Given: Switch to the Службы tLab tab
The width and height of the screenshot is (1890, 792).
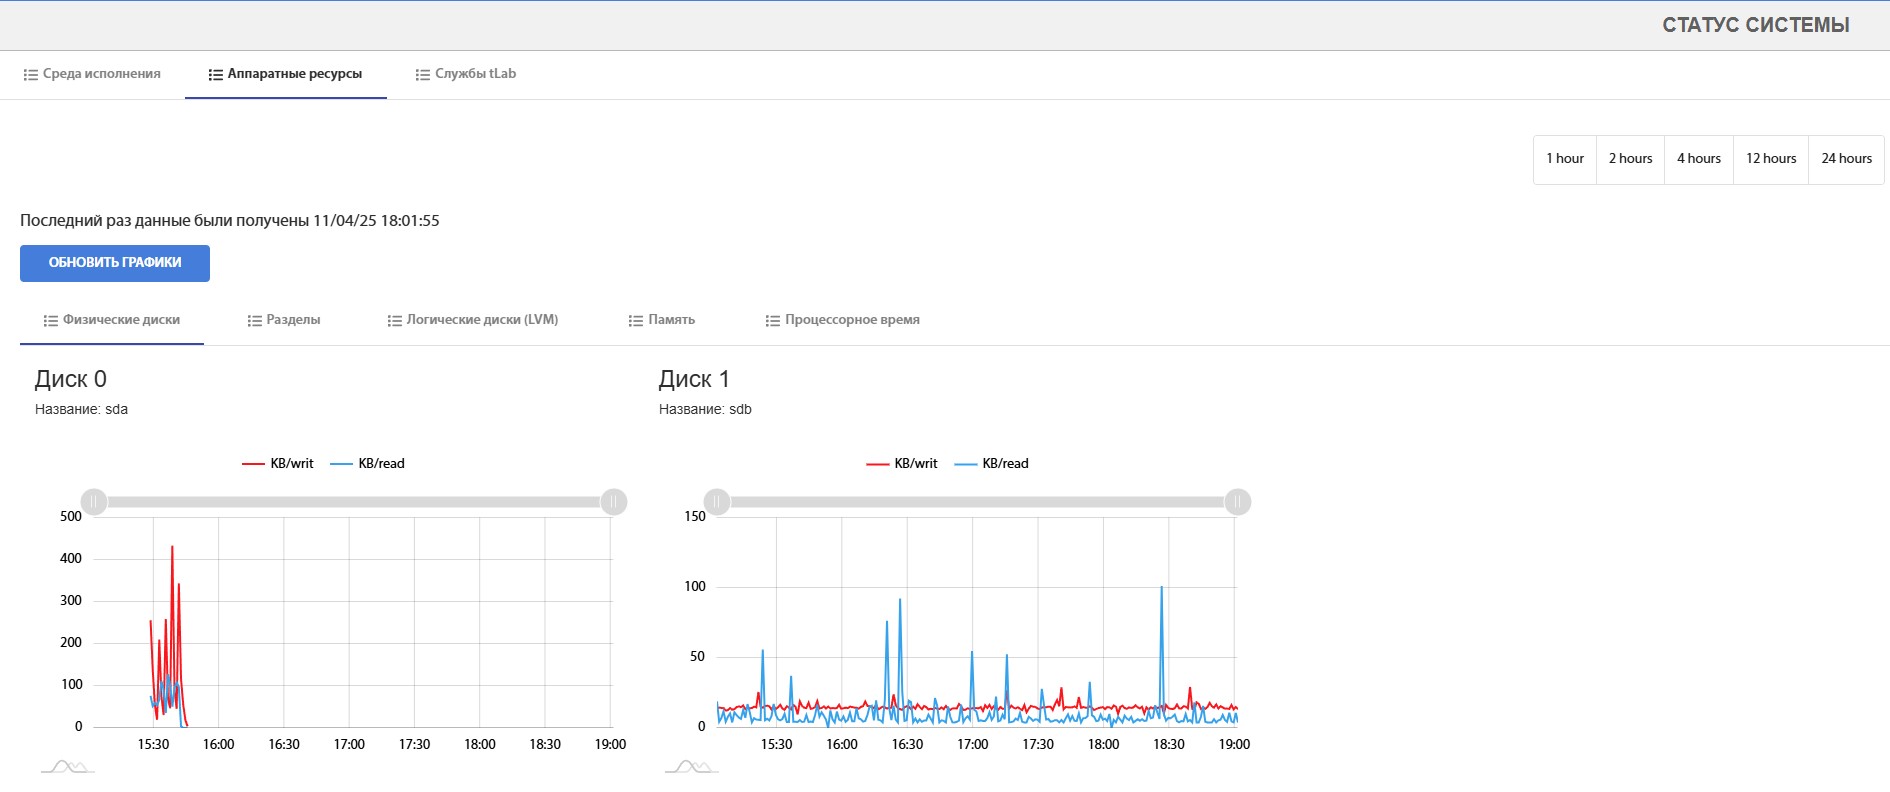Looking at the screenshot, I should click(466, 74).
